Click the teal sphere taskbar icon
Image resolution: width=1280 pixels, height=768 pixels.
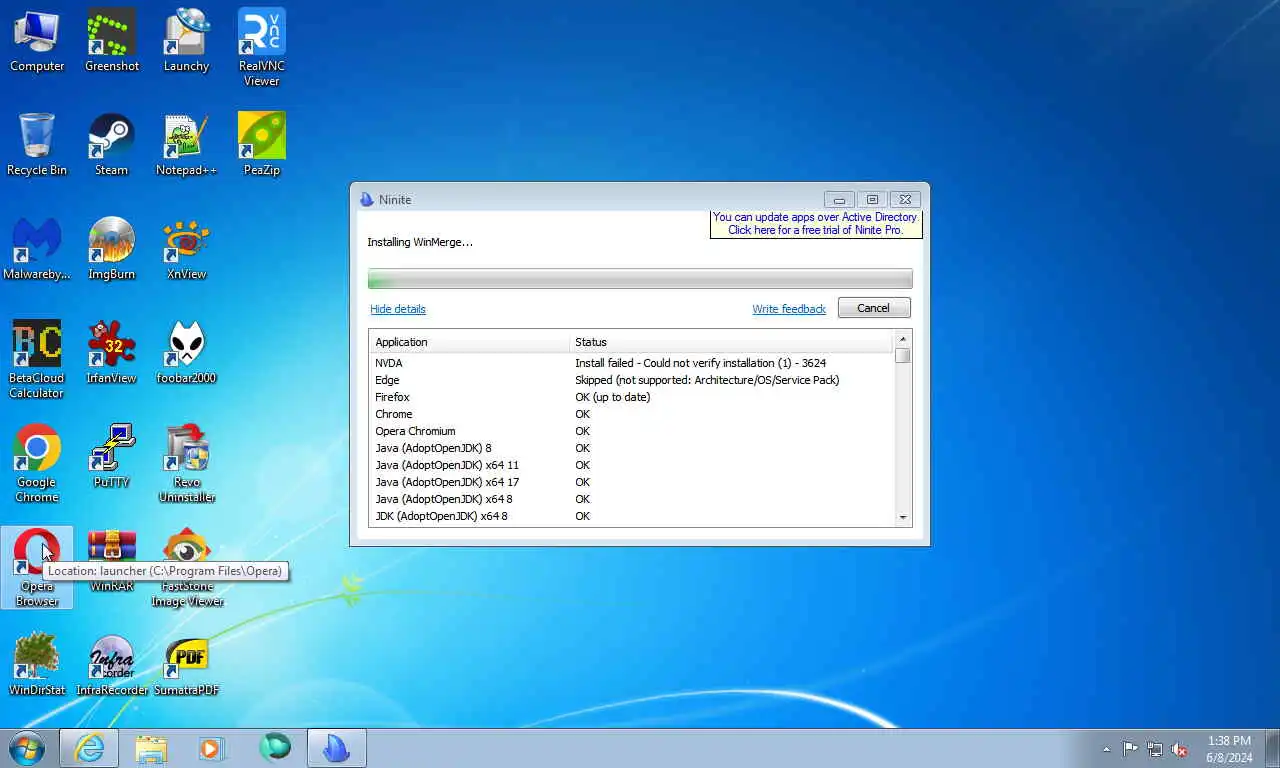point(274,747)
